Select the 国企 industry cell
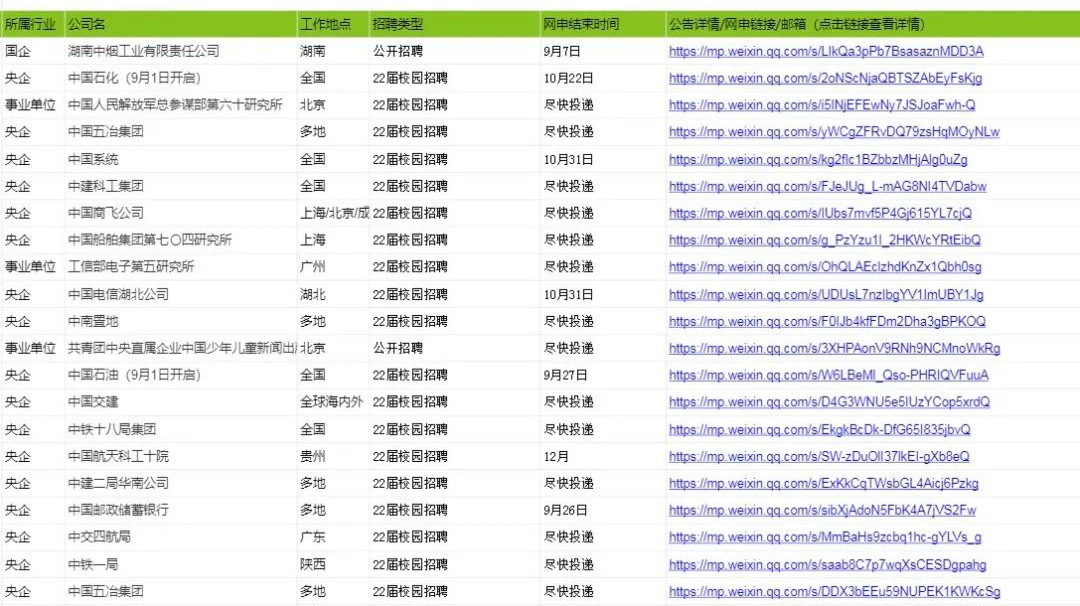Viewport: 1080px width, 606px height. point(32,51)
